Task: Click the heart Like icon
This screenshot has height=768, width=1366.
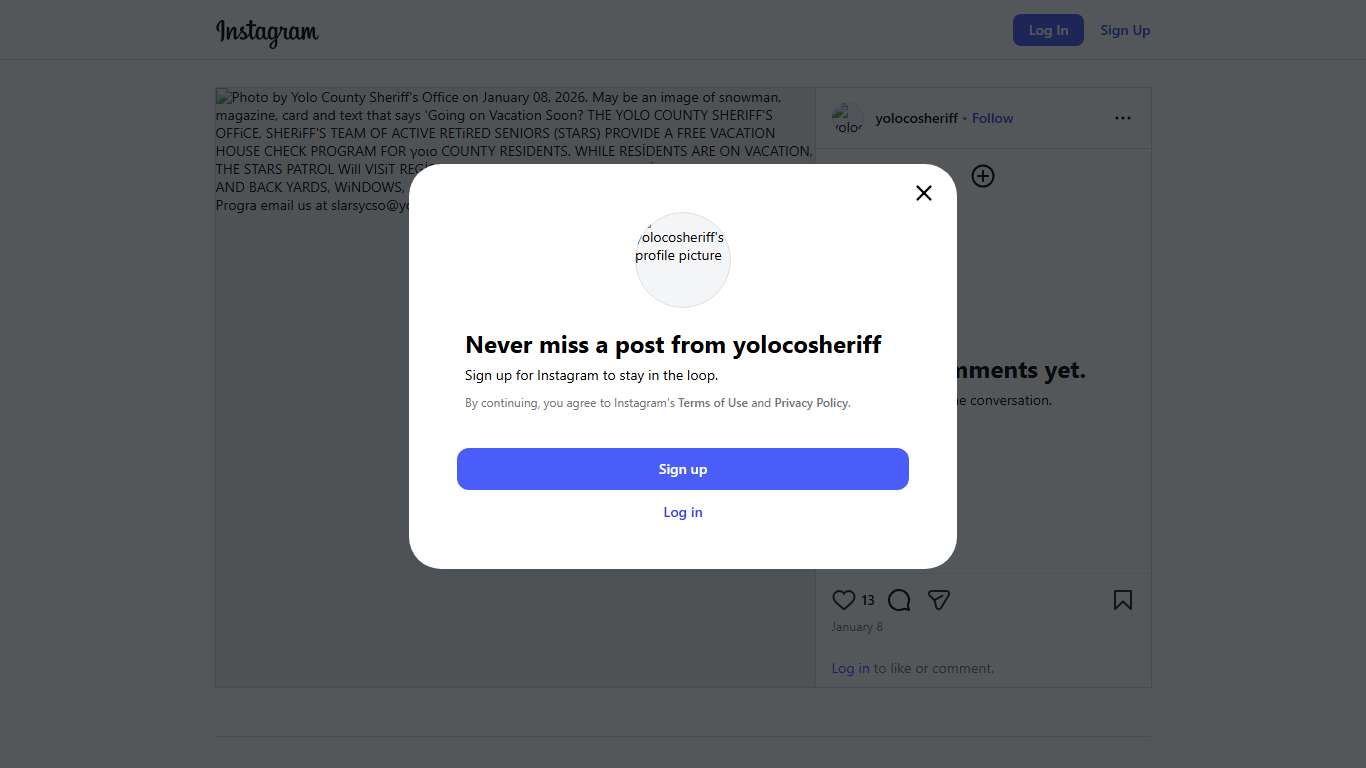Action: click(x=844, y=600)
